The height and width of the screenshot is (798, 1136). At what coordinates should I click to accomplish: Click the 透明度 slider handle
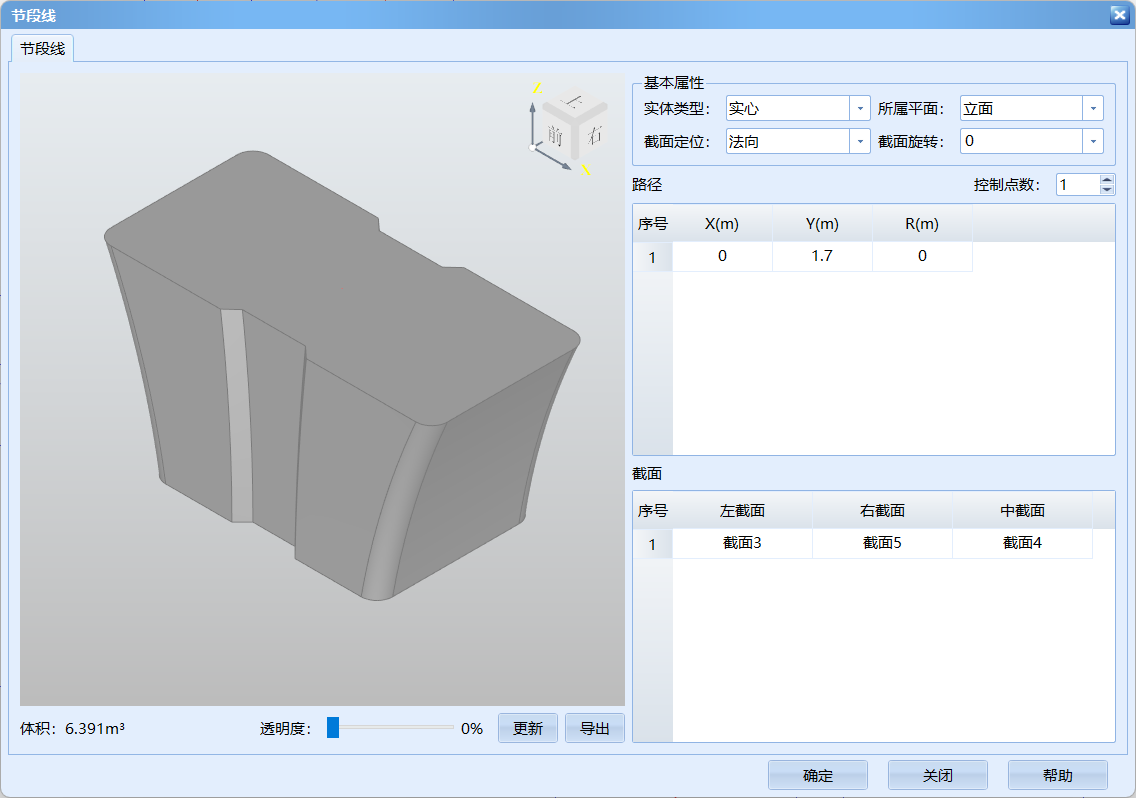click(x=333, y=728)
